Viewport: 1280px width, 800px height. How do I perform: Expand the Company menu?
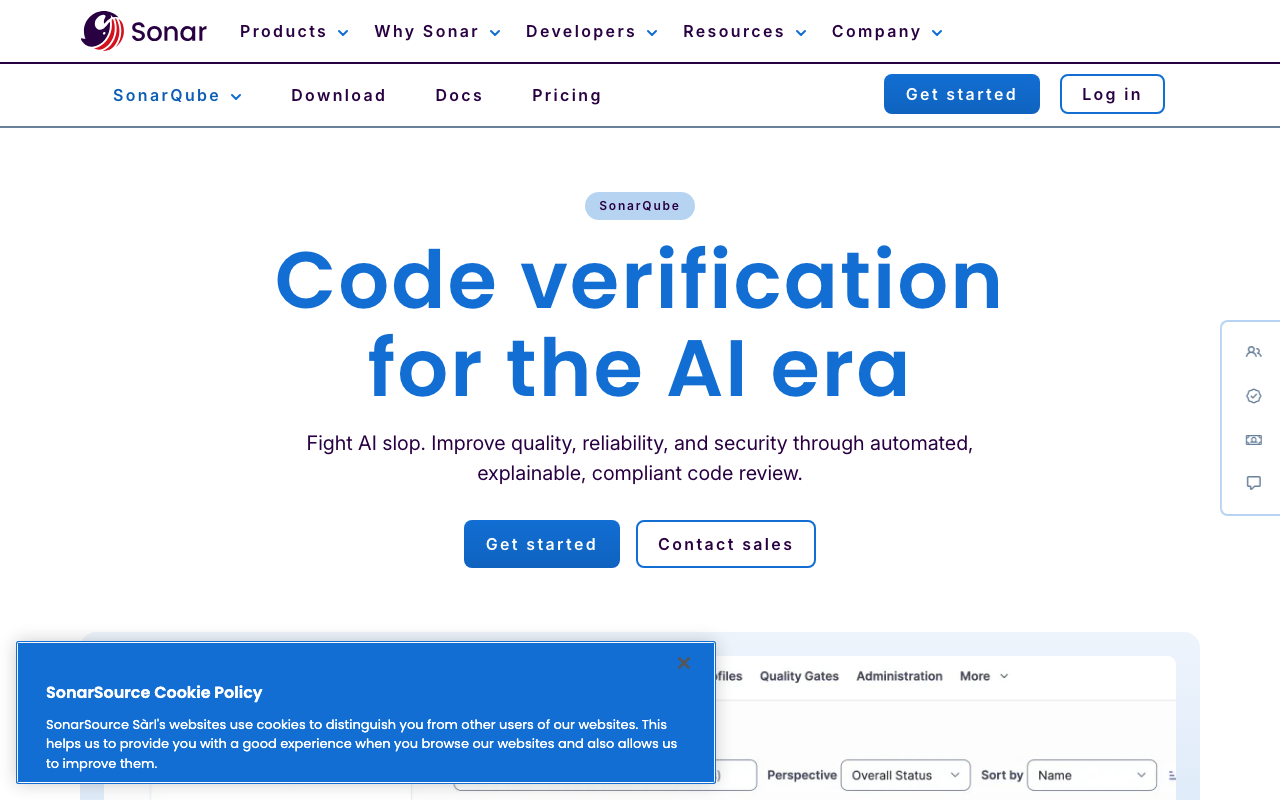pos(887,32)
